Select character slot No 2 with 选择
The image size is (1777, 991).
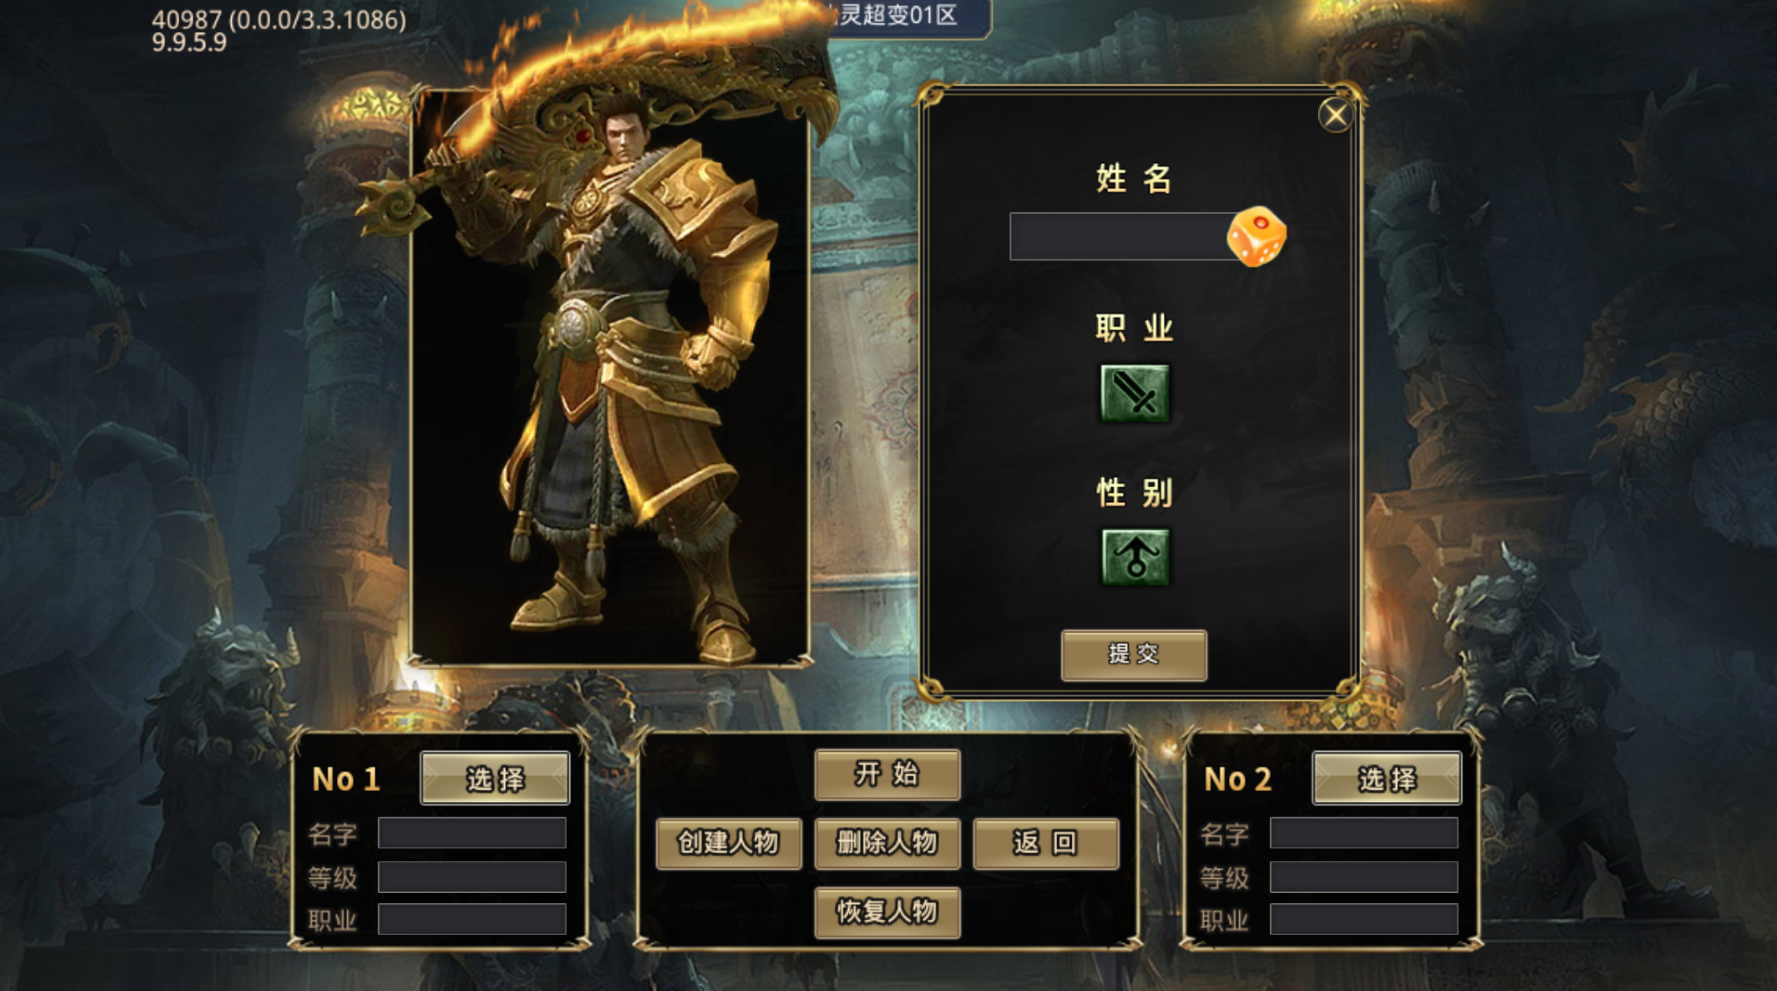click(x=1387, y=779)
